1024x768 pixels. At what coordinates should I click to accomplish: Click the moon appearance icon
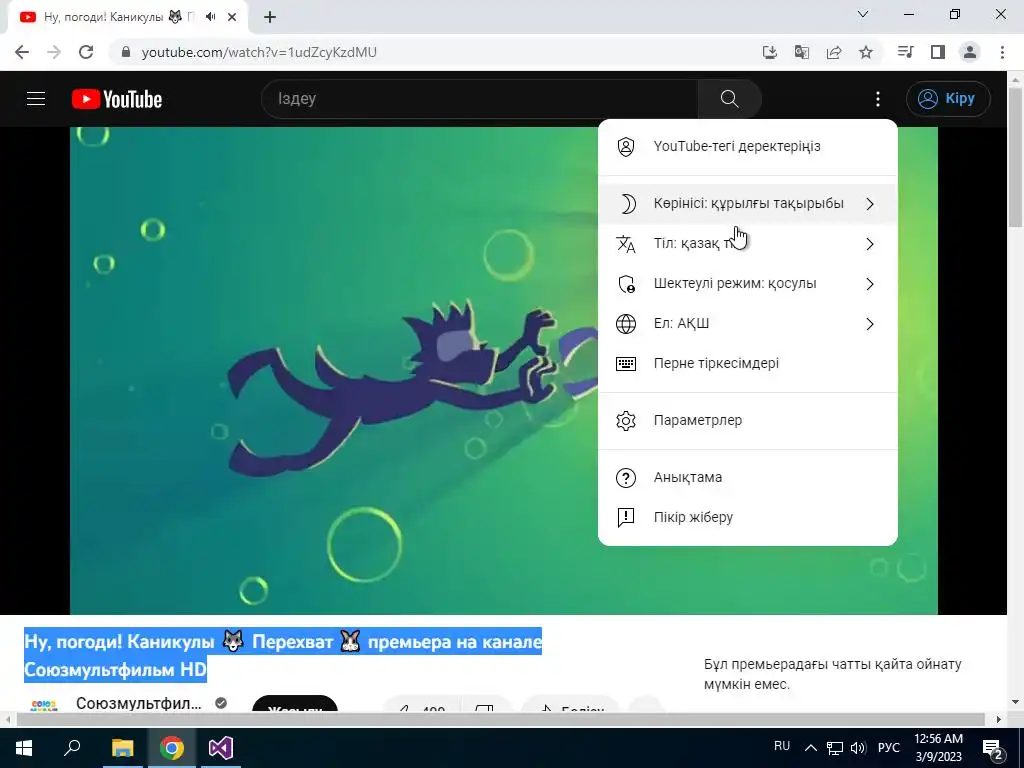[626, 204]
